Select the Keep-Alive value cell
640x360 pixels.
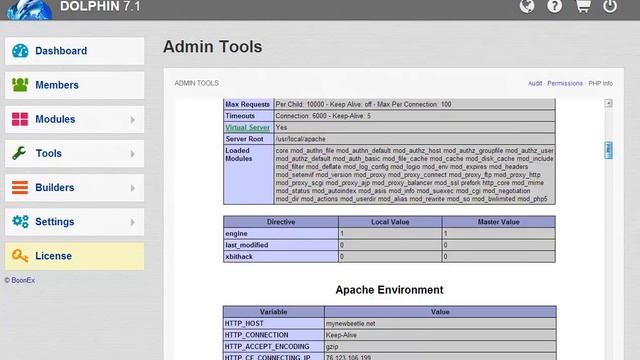point(440,335)
